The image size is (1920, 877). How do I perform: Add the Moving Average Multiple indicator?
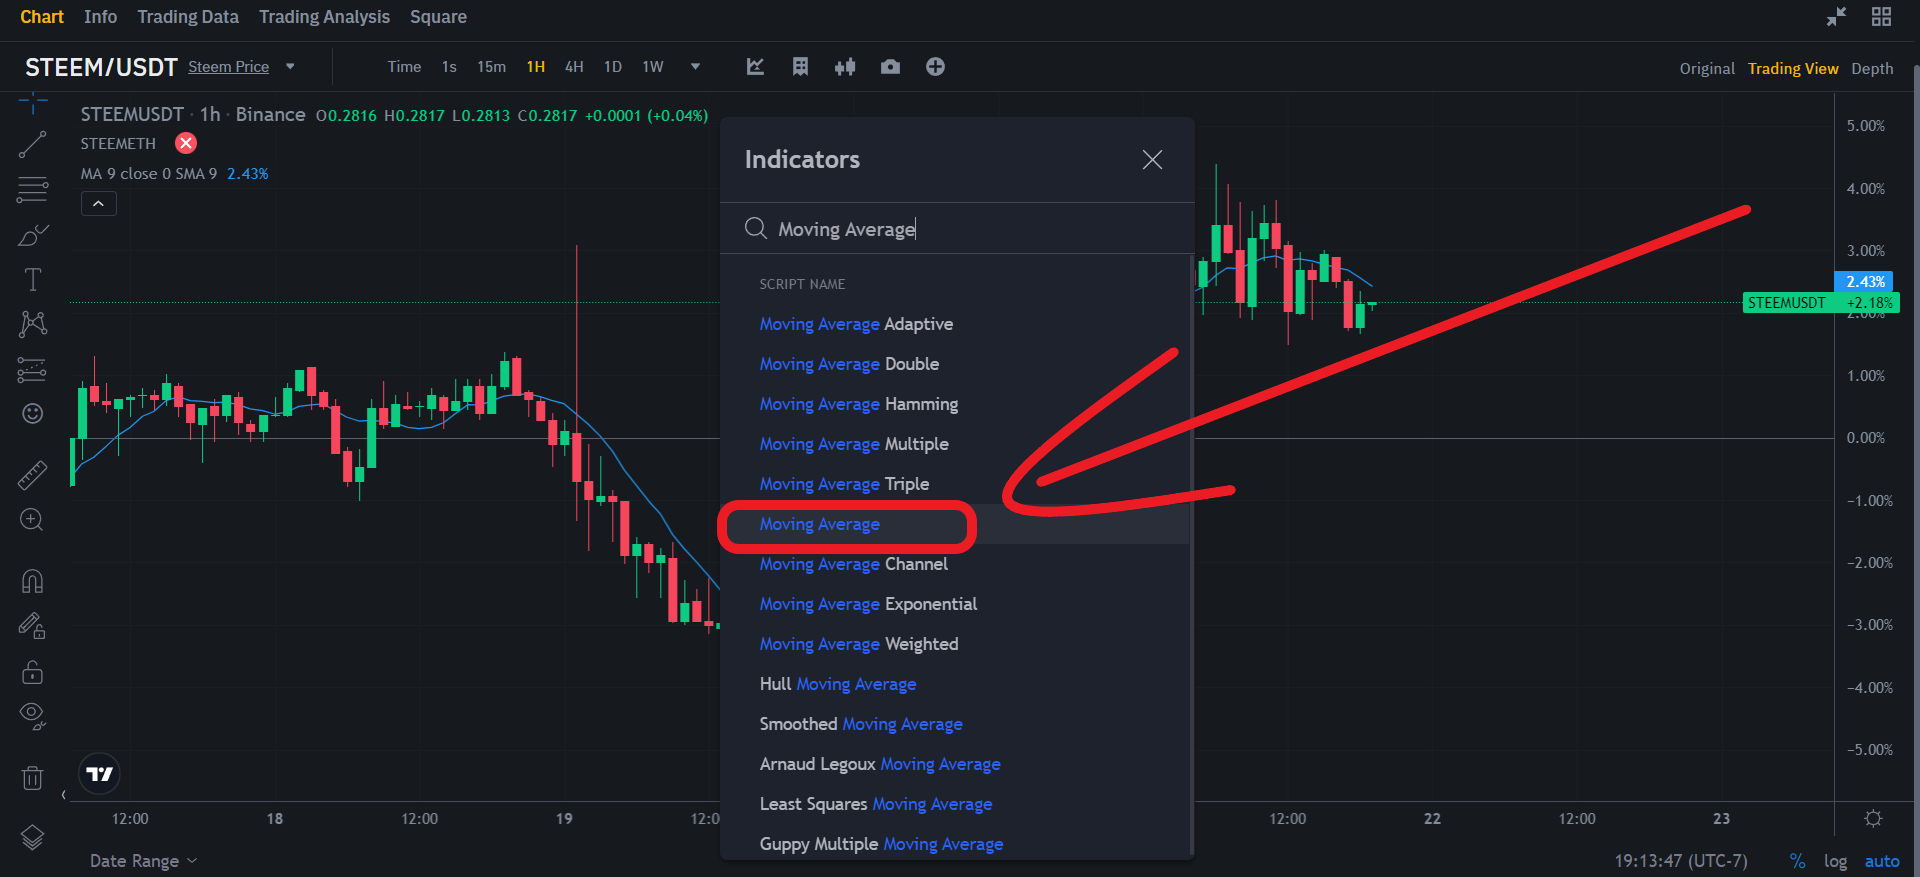tap(854, 444)
